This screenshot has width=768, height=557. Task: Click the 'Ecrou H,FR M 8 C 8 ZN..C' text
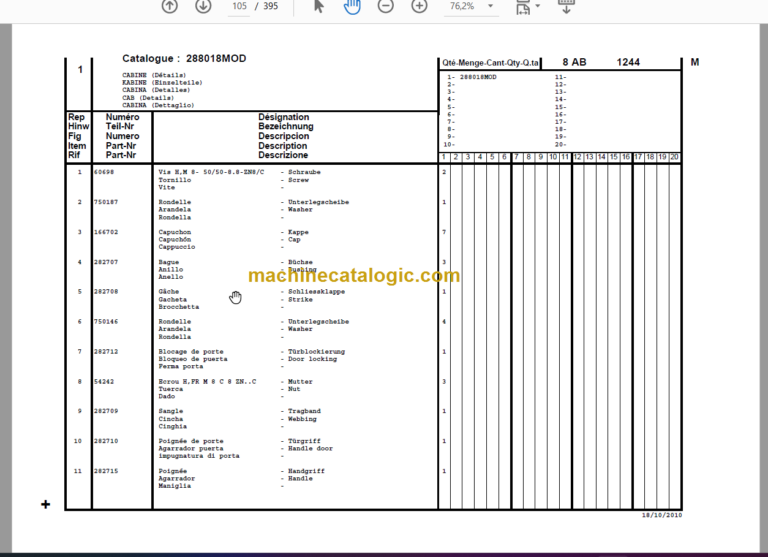207,381
